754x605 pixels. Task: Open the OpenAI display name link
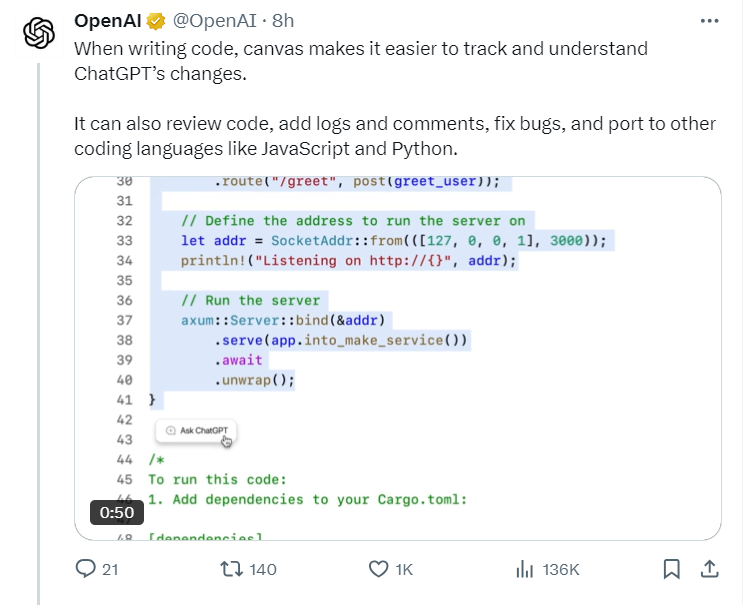tap(107, 21)
